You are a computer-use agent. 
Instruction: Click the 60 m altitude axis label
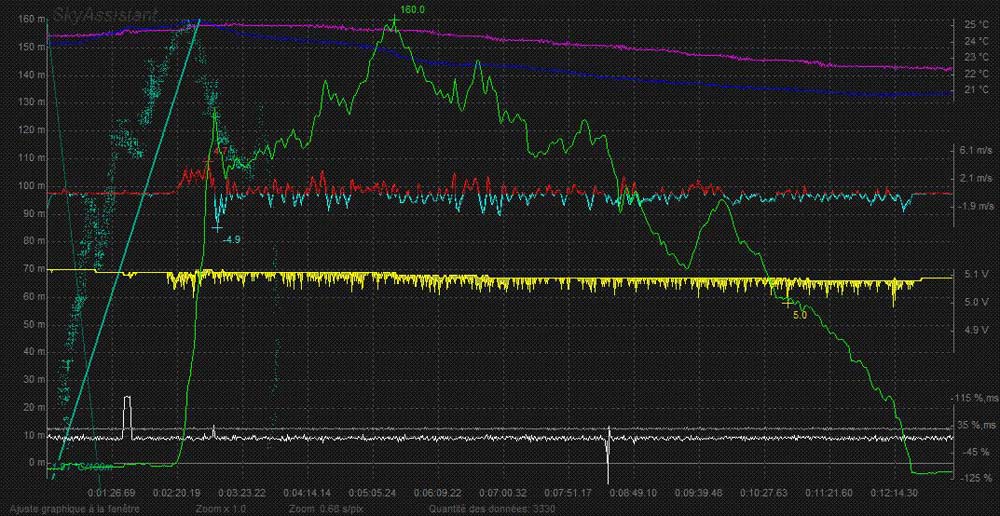pos(34,297)
